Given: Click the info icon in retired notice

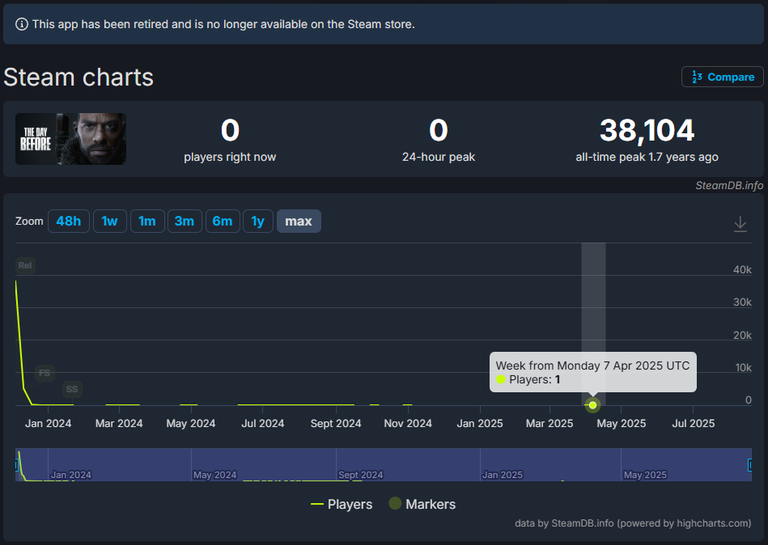Looking at the screenshot, I should 22,24.
